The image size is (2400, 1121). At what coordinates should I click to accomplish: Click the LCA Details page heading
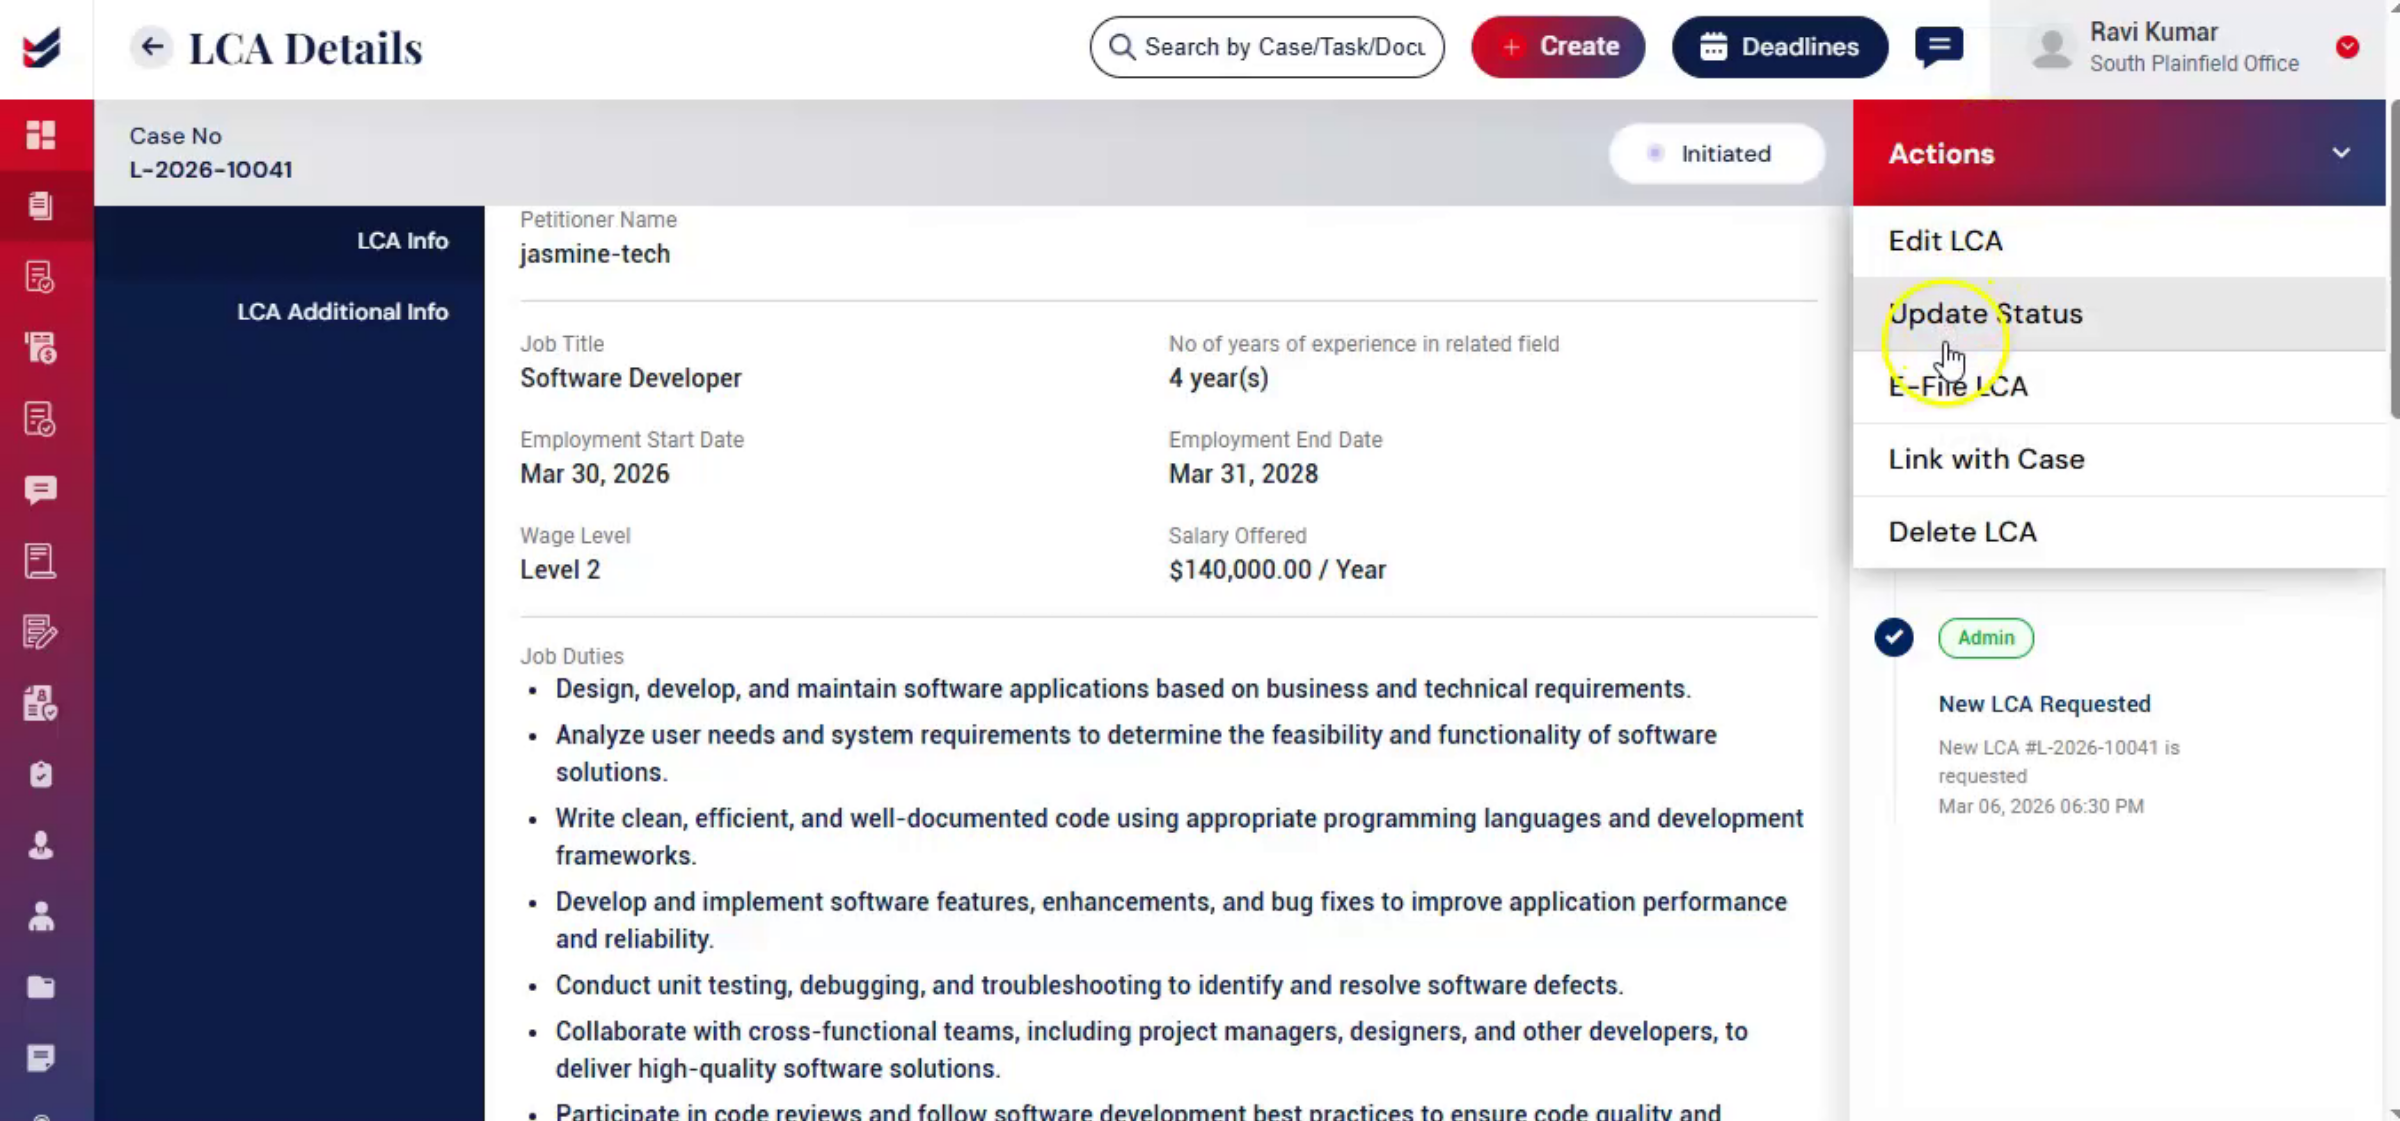click(305, 48)
